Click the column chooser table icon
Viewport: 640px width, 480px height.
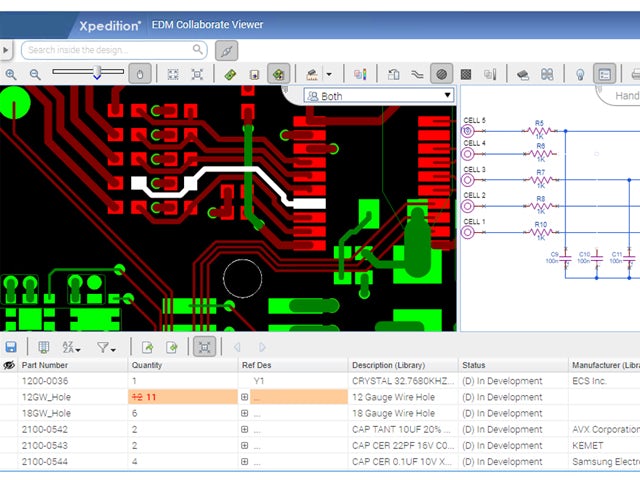(43, 347)
